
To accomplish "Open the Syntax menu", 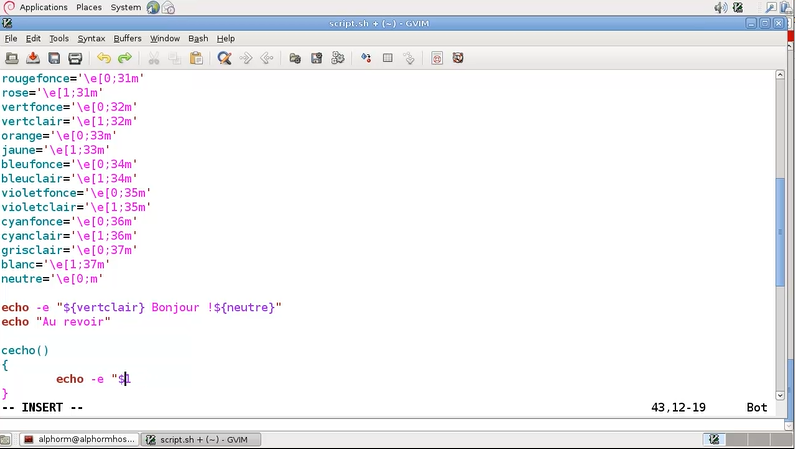I will coord(91,38).
